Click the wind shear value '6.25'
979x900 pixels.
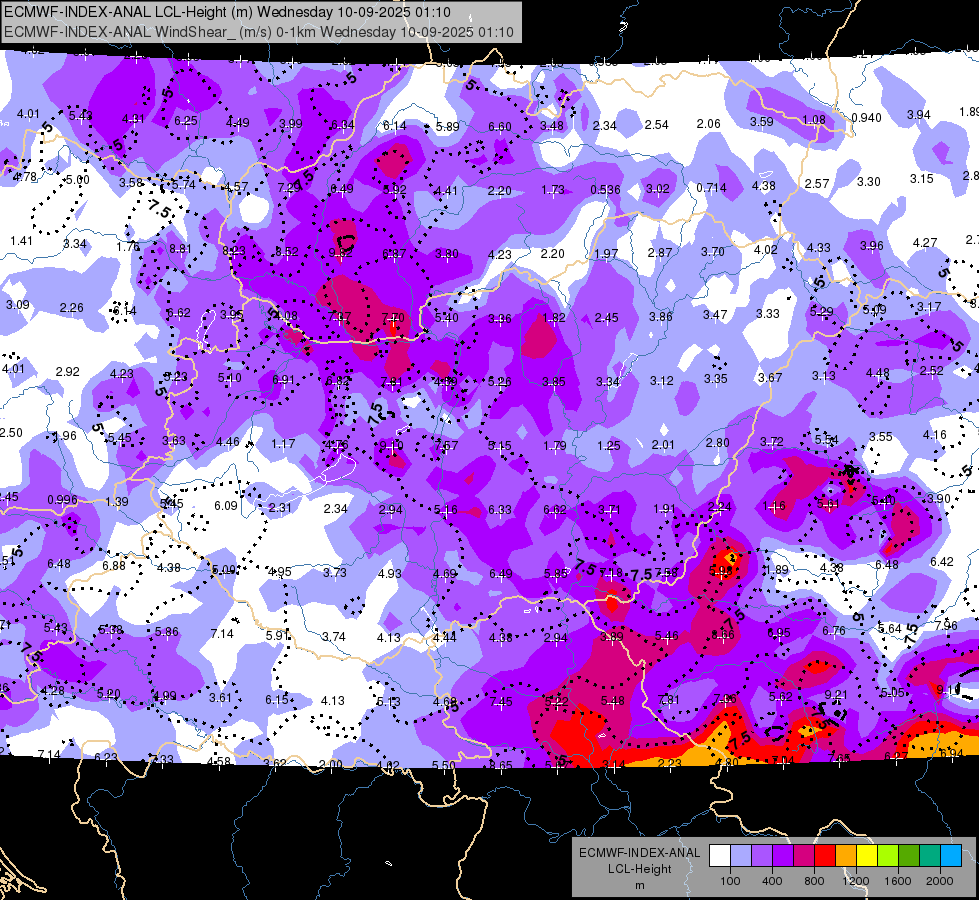pyautogui.click(x=186, y=121)
